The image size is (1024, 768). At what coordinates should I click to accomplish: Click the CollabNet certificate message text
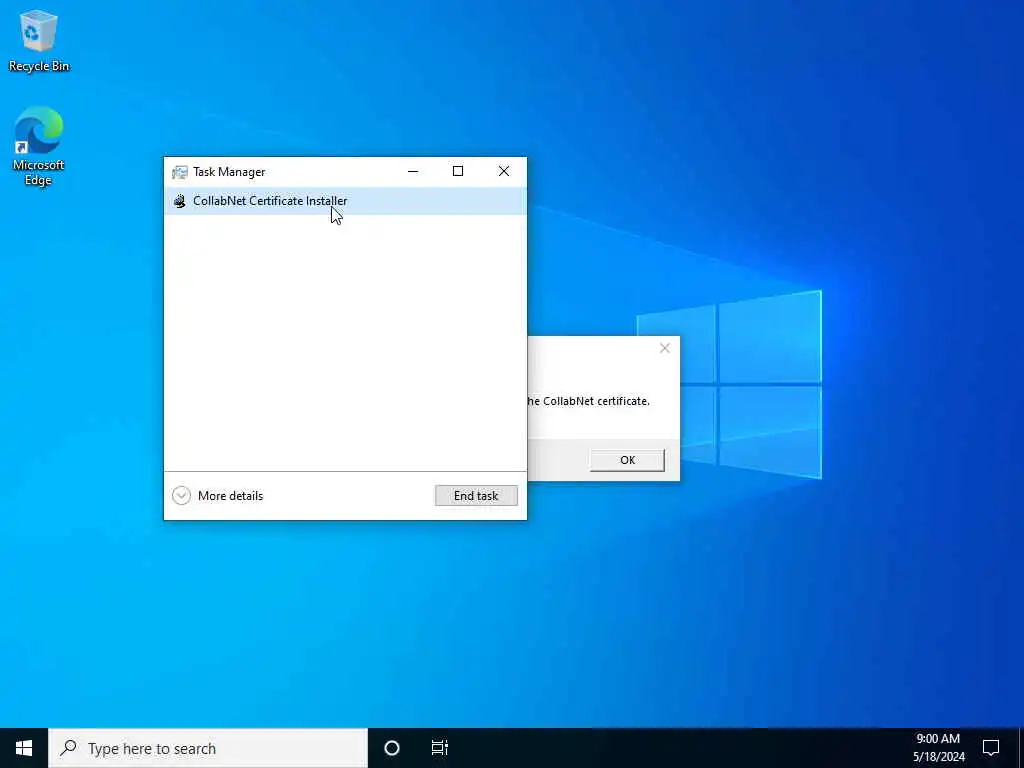pos(589,401)
